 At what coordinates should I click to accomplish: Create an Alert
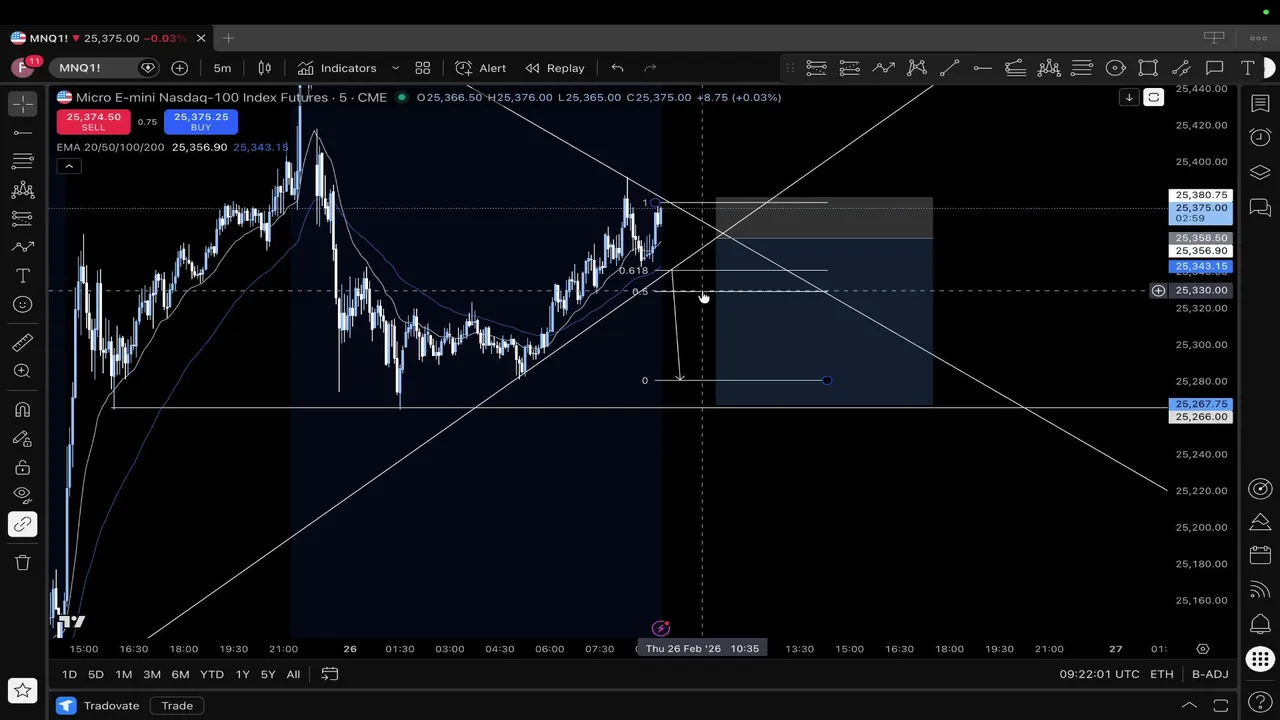pyautogui.click(x=481, y=68)
